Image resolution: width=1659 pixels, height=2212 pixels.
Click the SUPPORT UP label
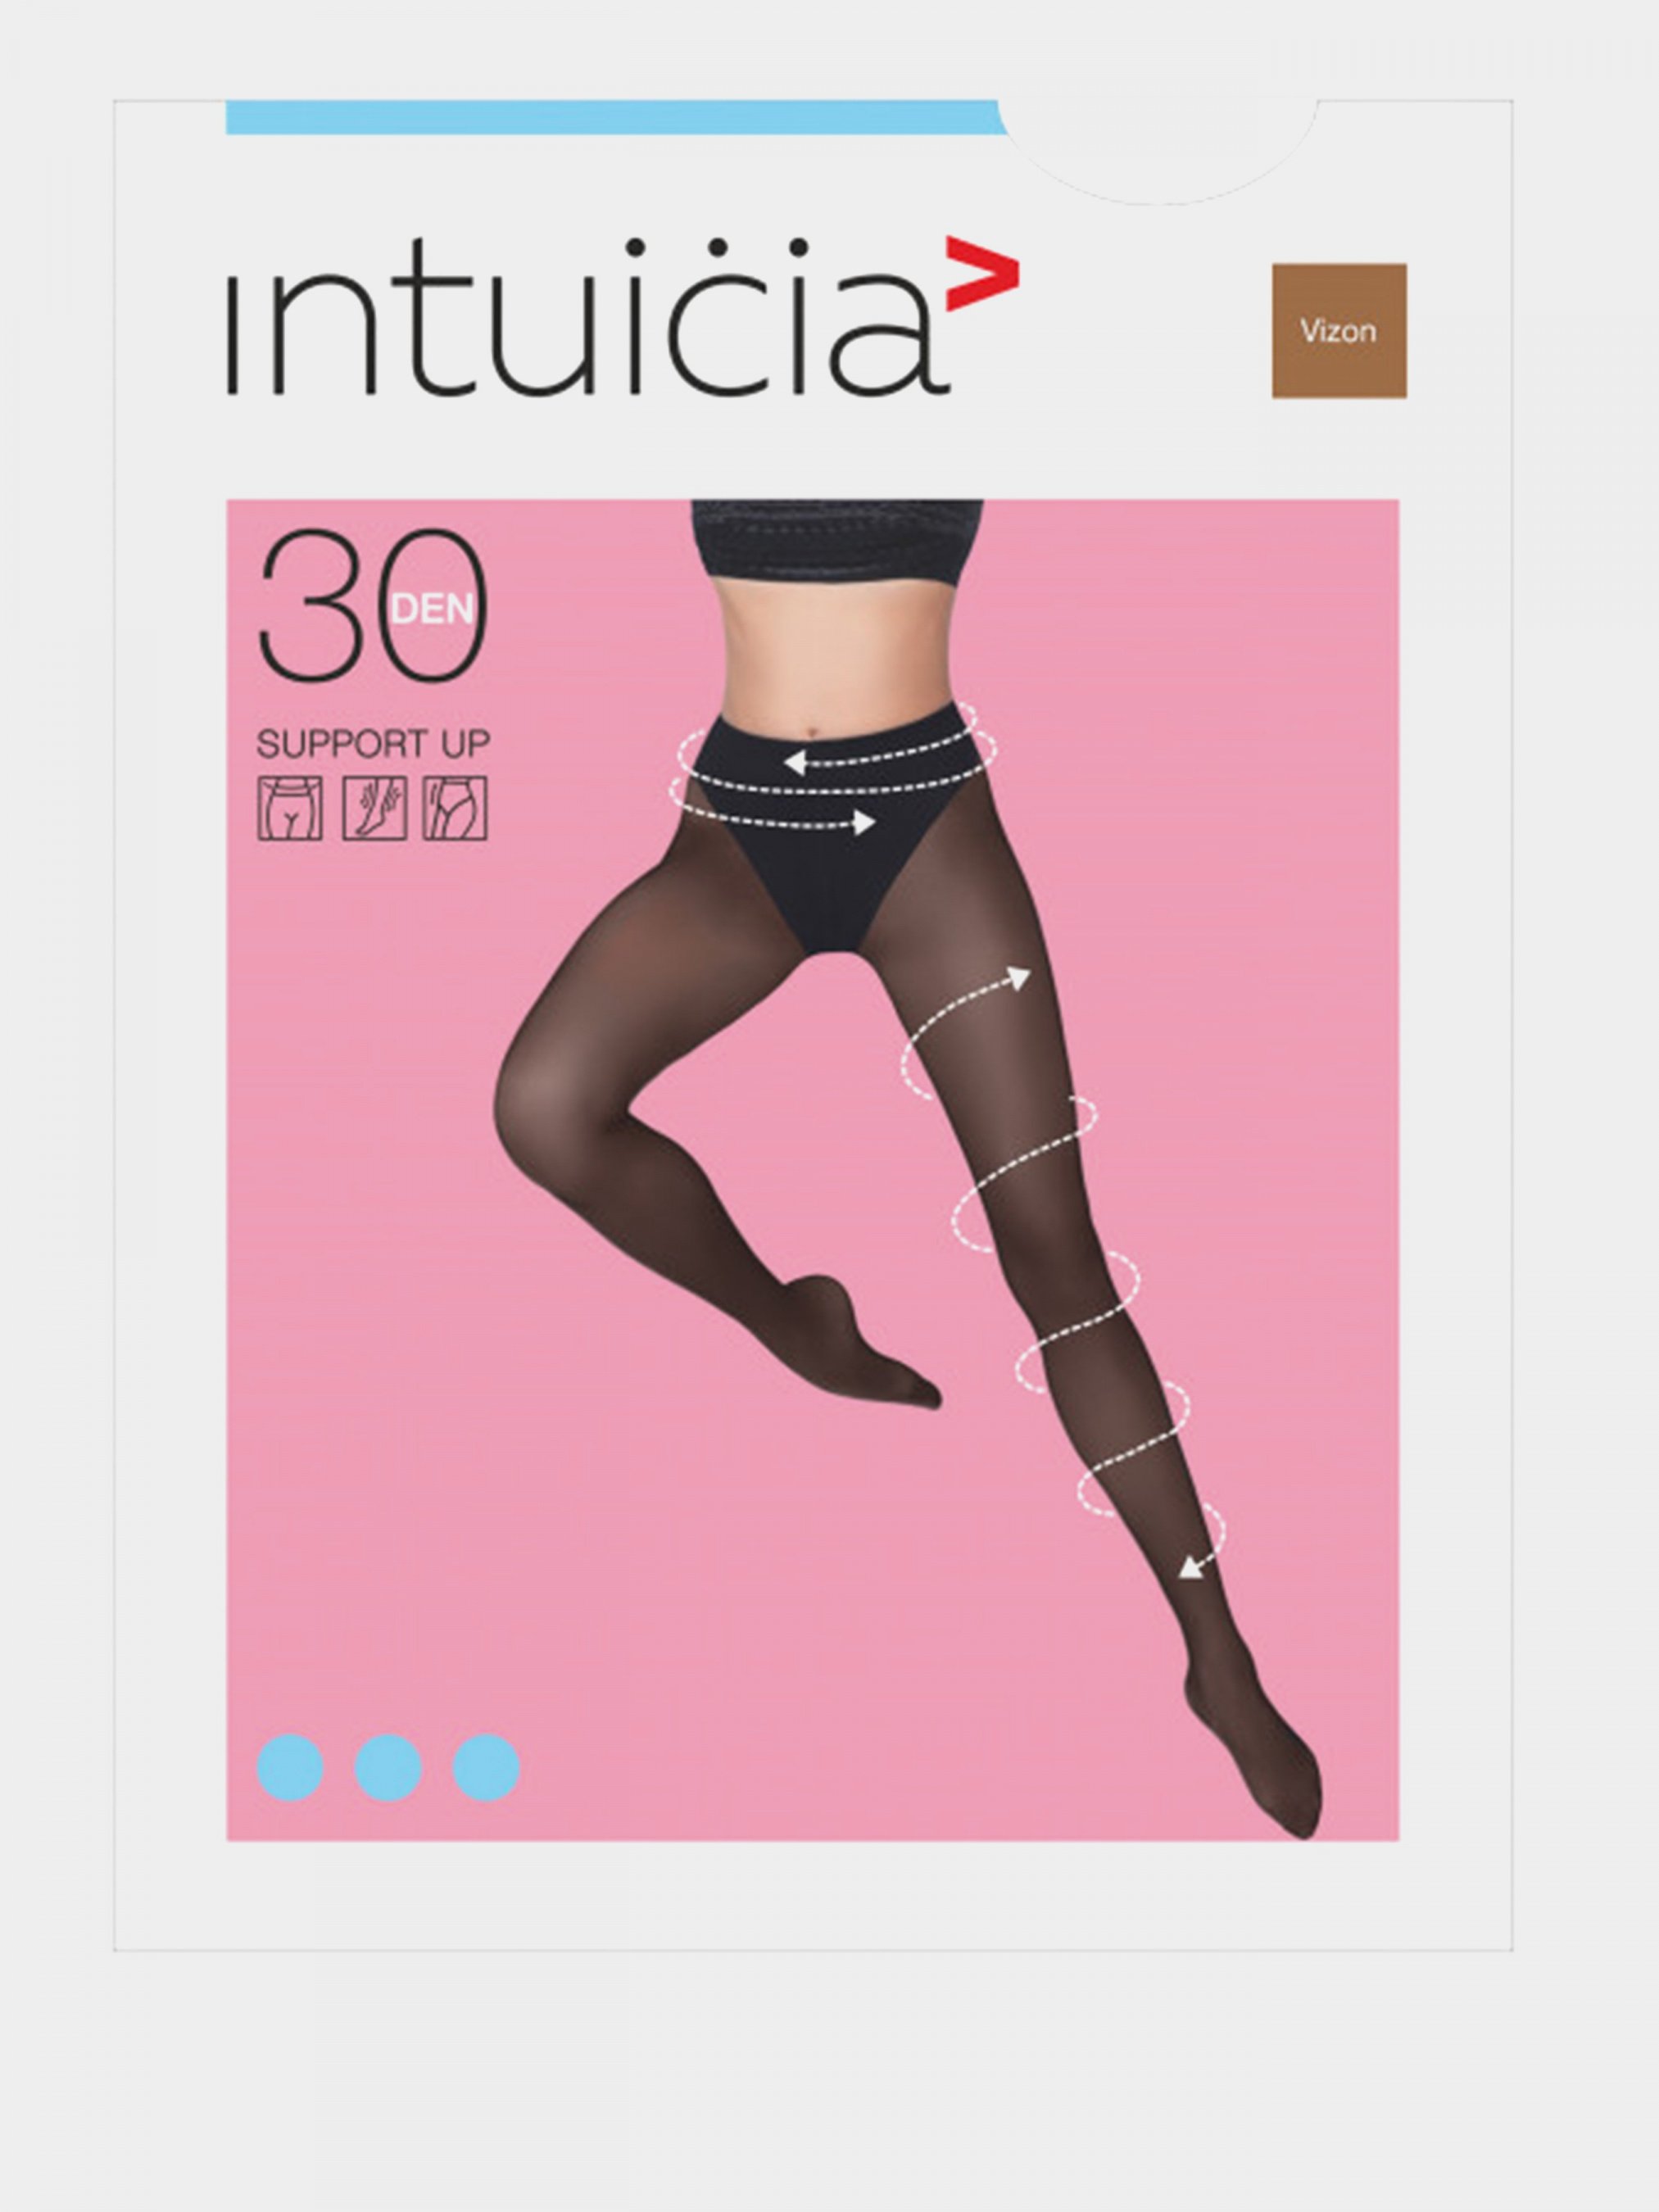coord(373,744)
